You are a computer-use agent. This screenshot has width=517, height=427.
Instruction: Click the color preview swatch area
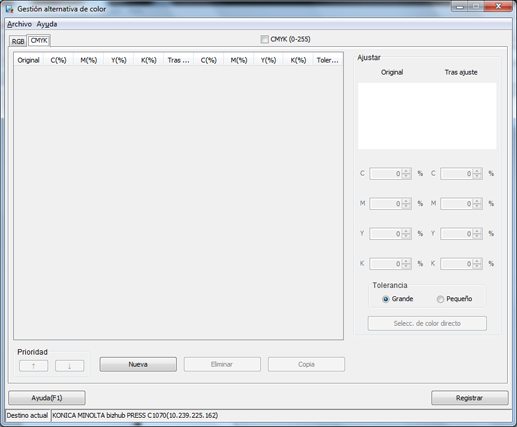(427, 116)
